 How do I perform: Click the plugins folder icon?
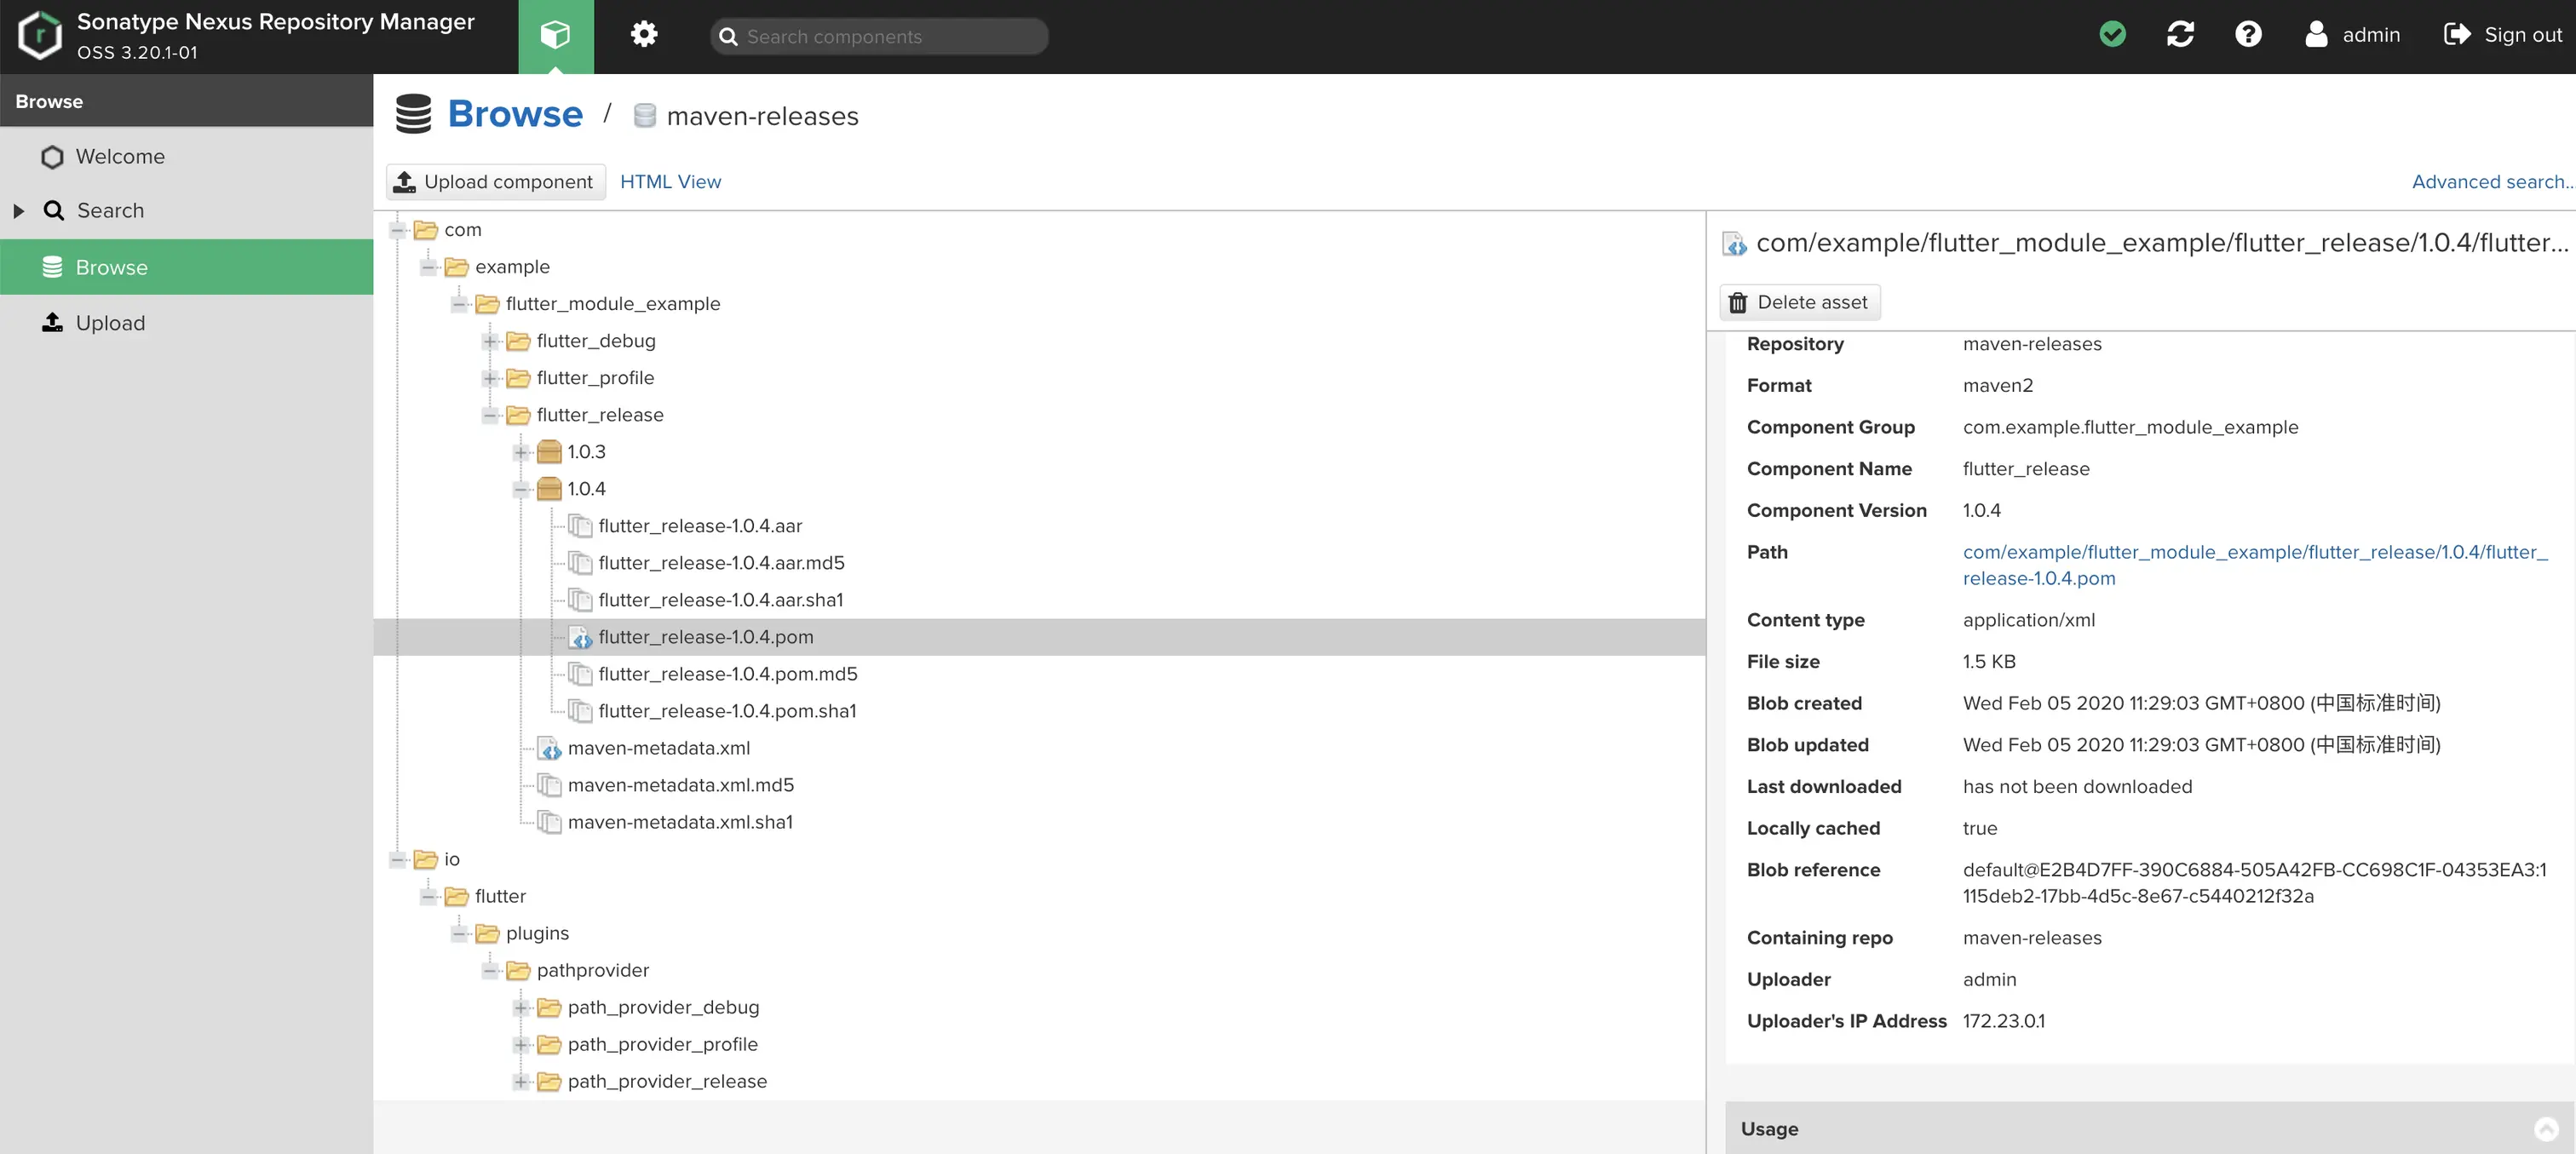click(487, 933)
